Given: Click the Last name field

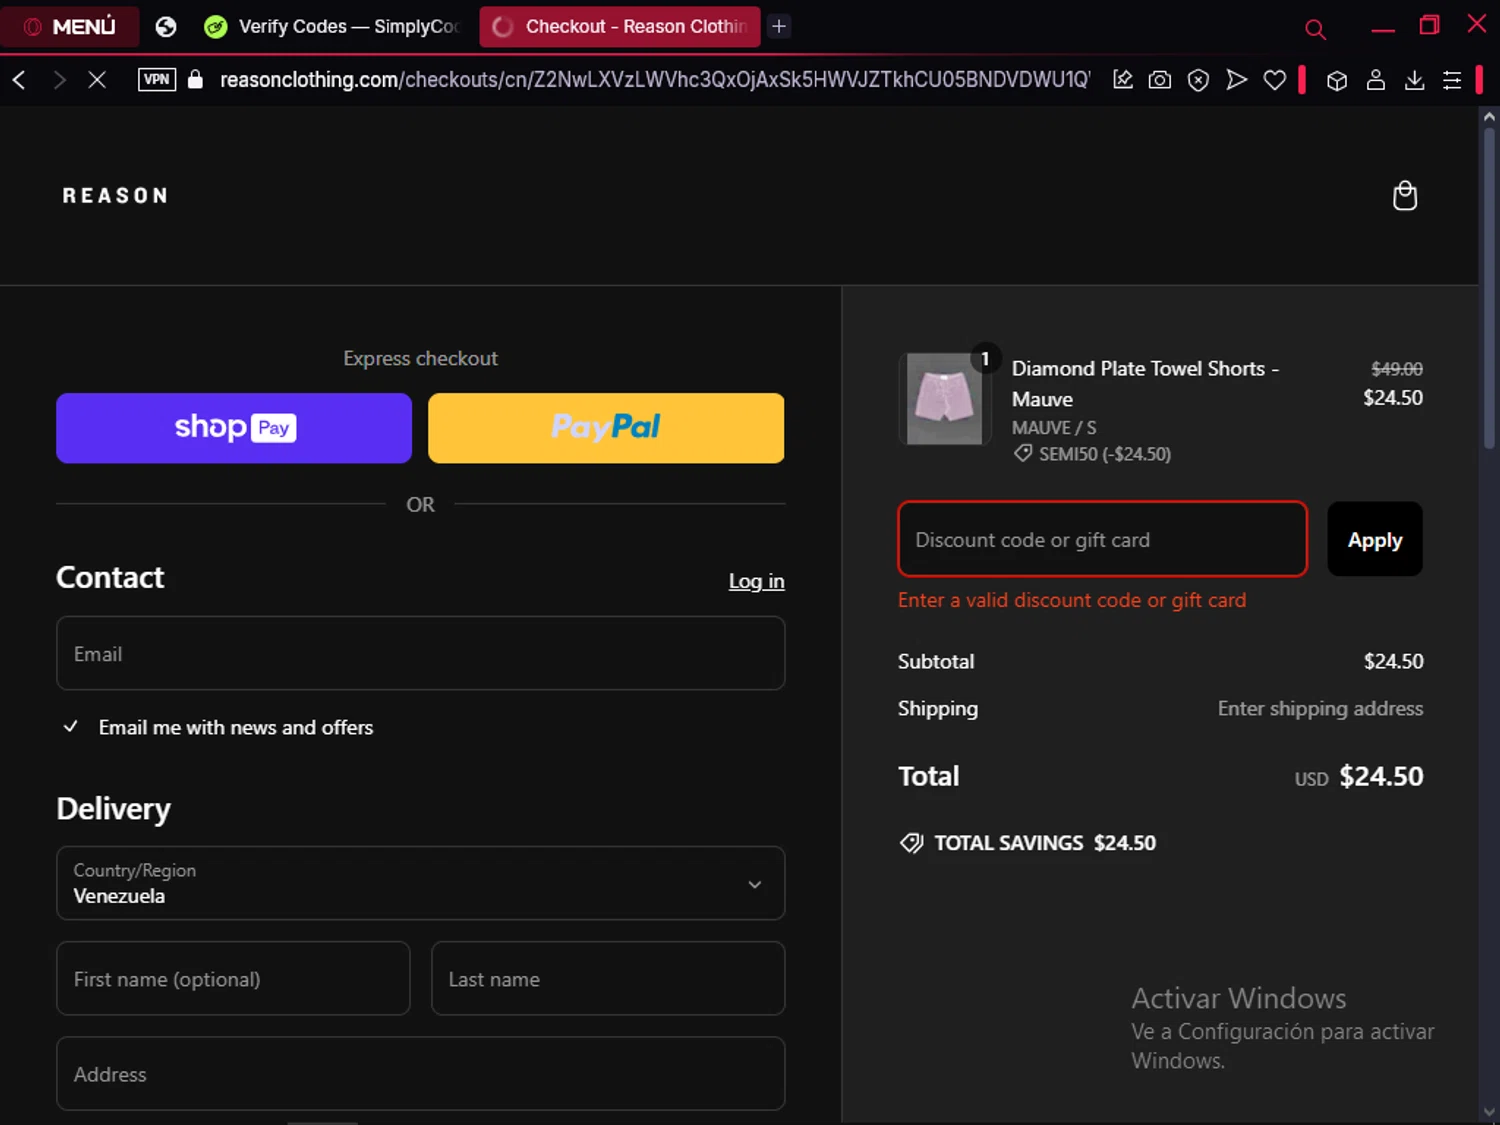Looking at the screenshot, I should 608,978.
